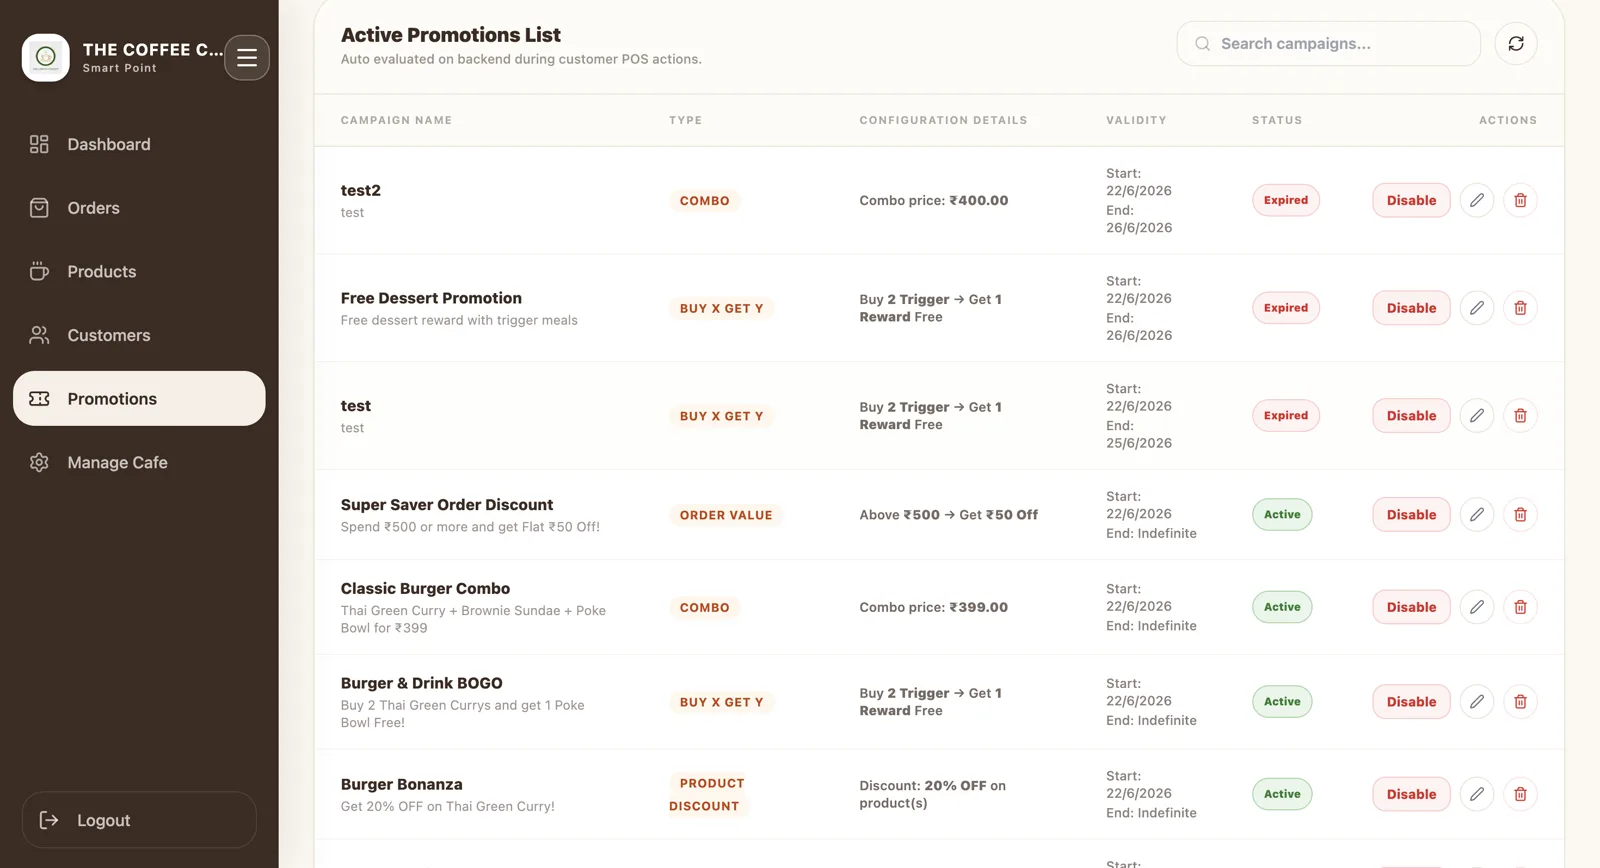Click the PRODUCT DISCOUNT type tag
Screen dimensions: 1600x868
[x=707, y=795]
